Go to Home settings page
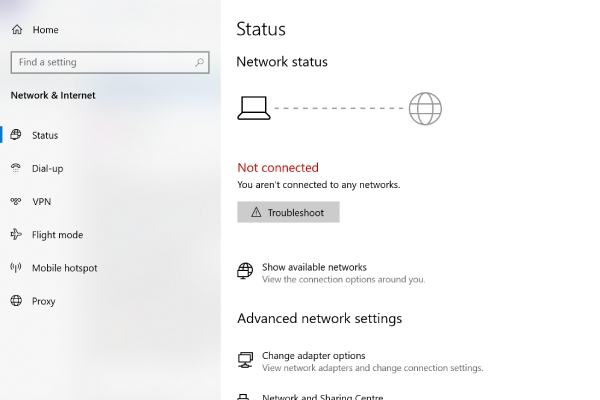Screen dimensions: 600x400 (45, 30)
